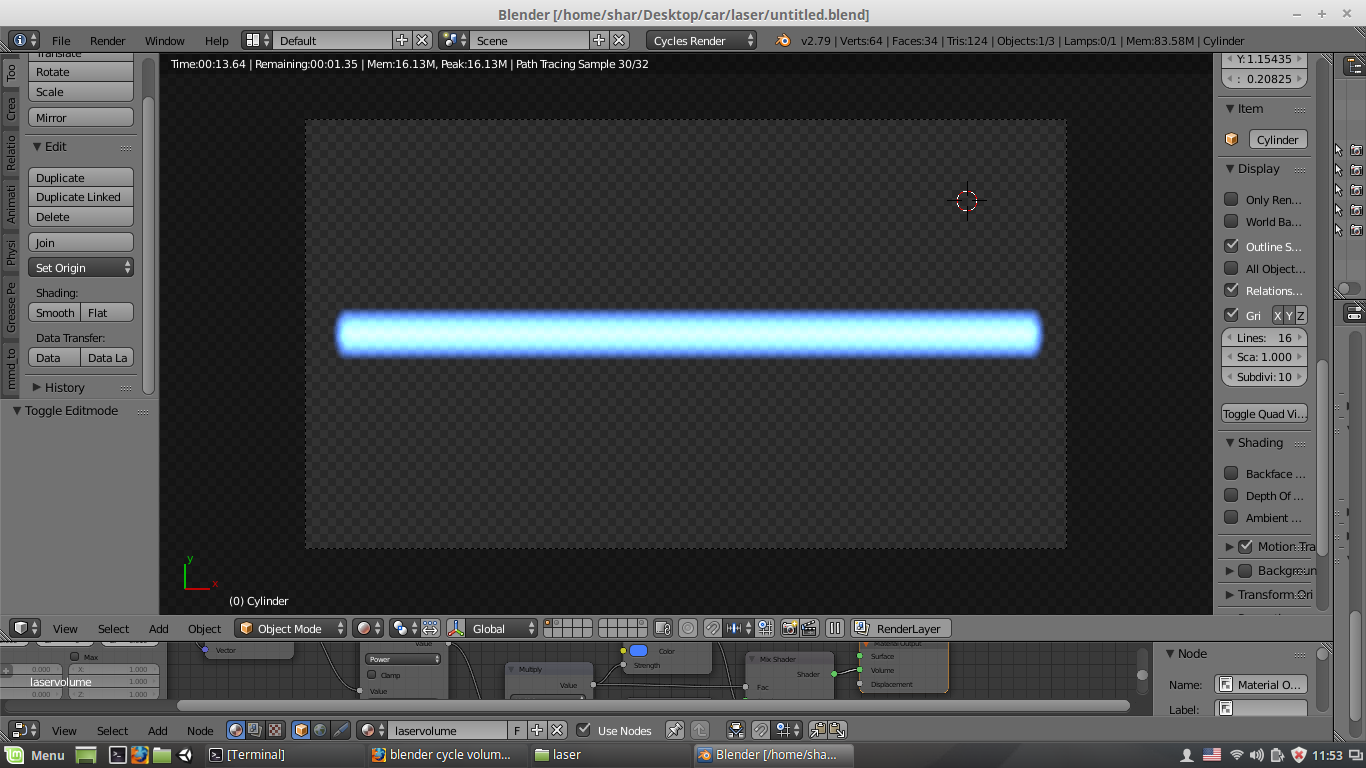This screenshot has width=1366, height=768.
Task: Click the copy nodes to clipboard icon
Action: point(817,730)
